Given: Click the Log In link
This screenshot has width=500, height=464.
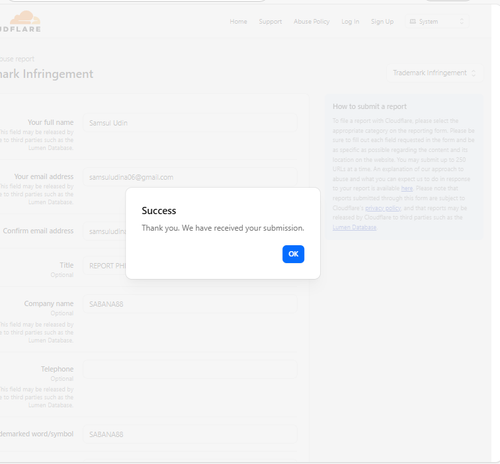Looking at the screenshot, I should 350,22.
